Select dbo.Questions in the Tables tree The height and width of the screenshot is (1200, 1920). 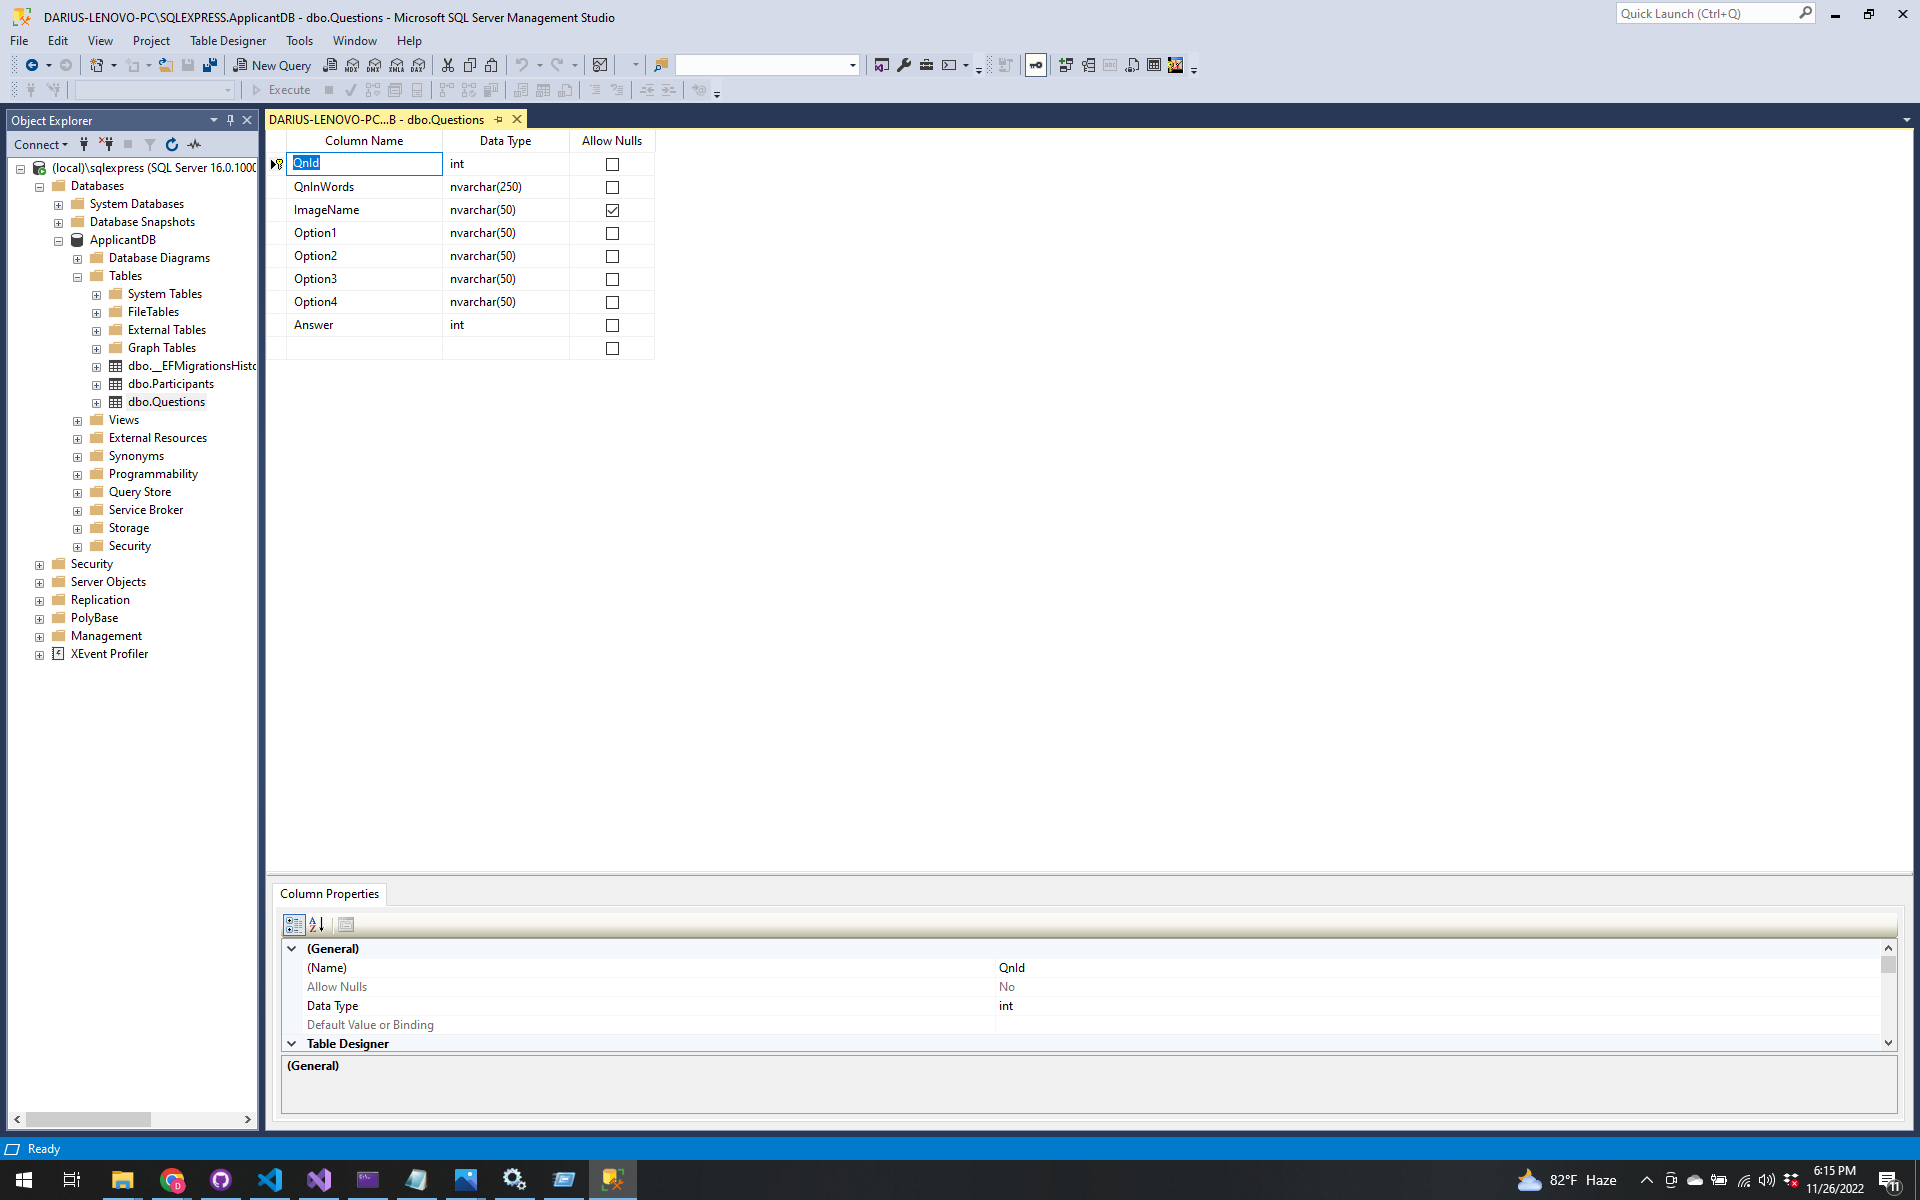pyautogui.click(x=166, y=402)
